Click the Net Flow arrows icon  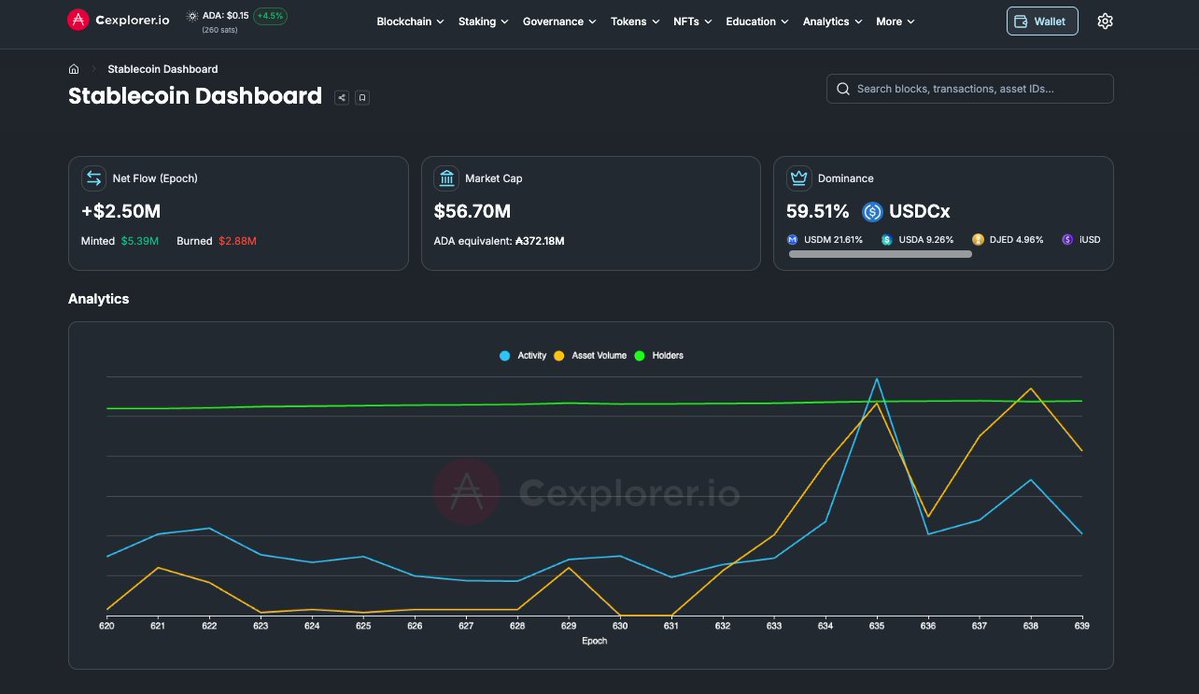93,178
